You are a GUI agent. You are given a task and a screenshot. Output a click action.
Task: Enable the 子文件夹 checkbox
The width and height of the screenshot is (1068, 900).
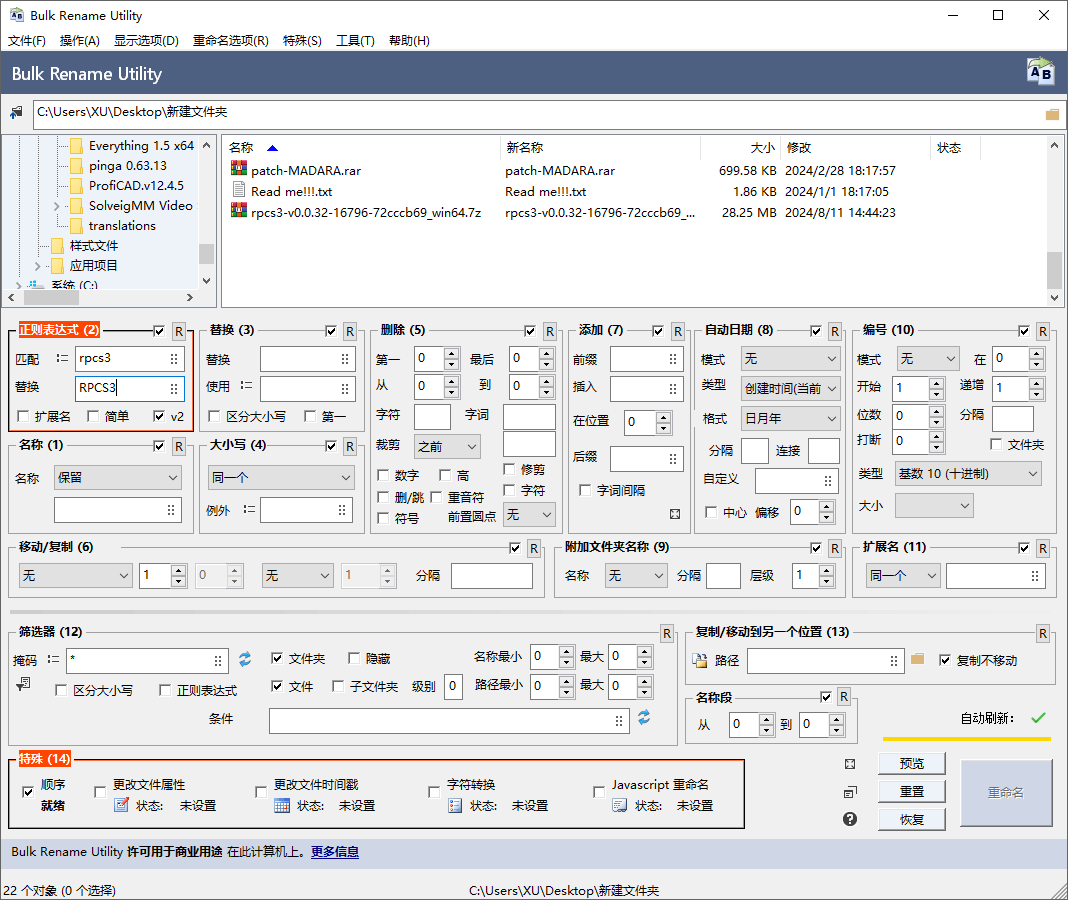pos(338,686)
